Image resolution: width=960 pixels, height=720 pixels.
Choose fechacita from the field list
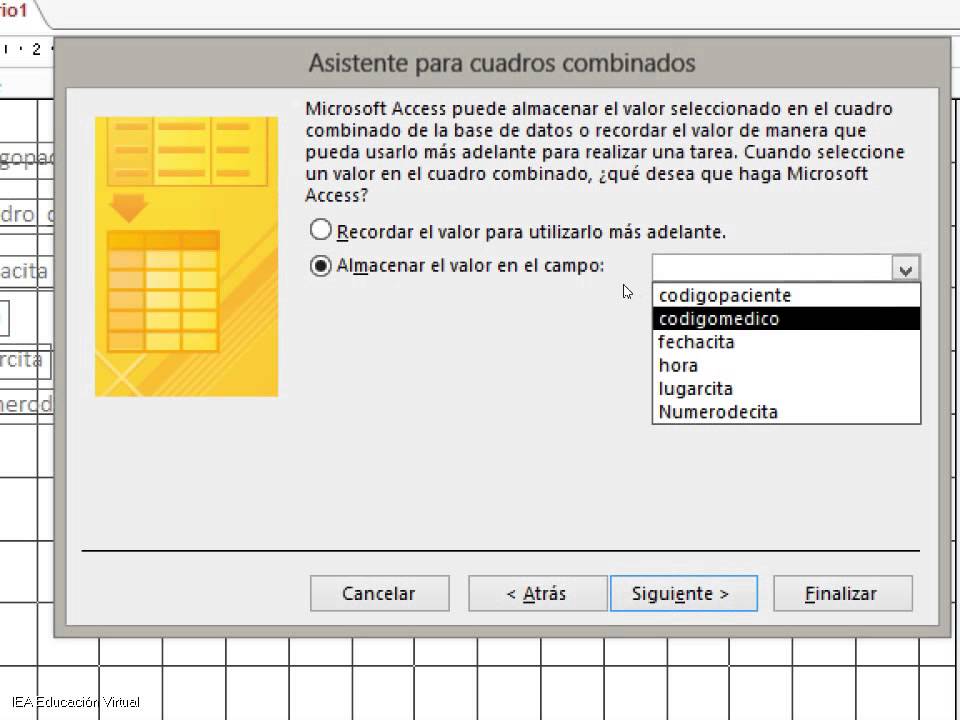click(786, 342)
